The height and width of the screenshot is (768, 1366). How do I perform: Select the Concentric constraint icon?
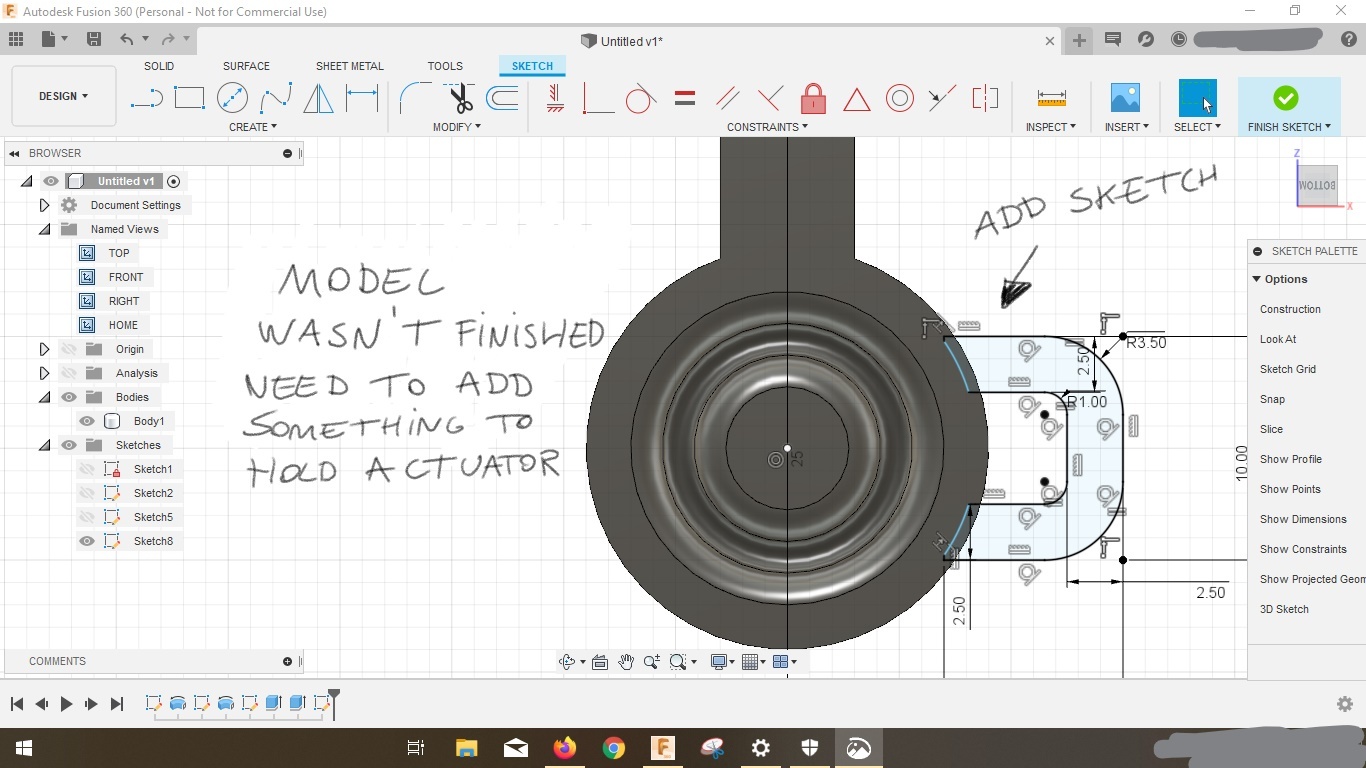coord(899,99)
